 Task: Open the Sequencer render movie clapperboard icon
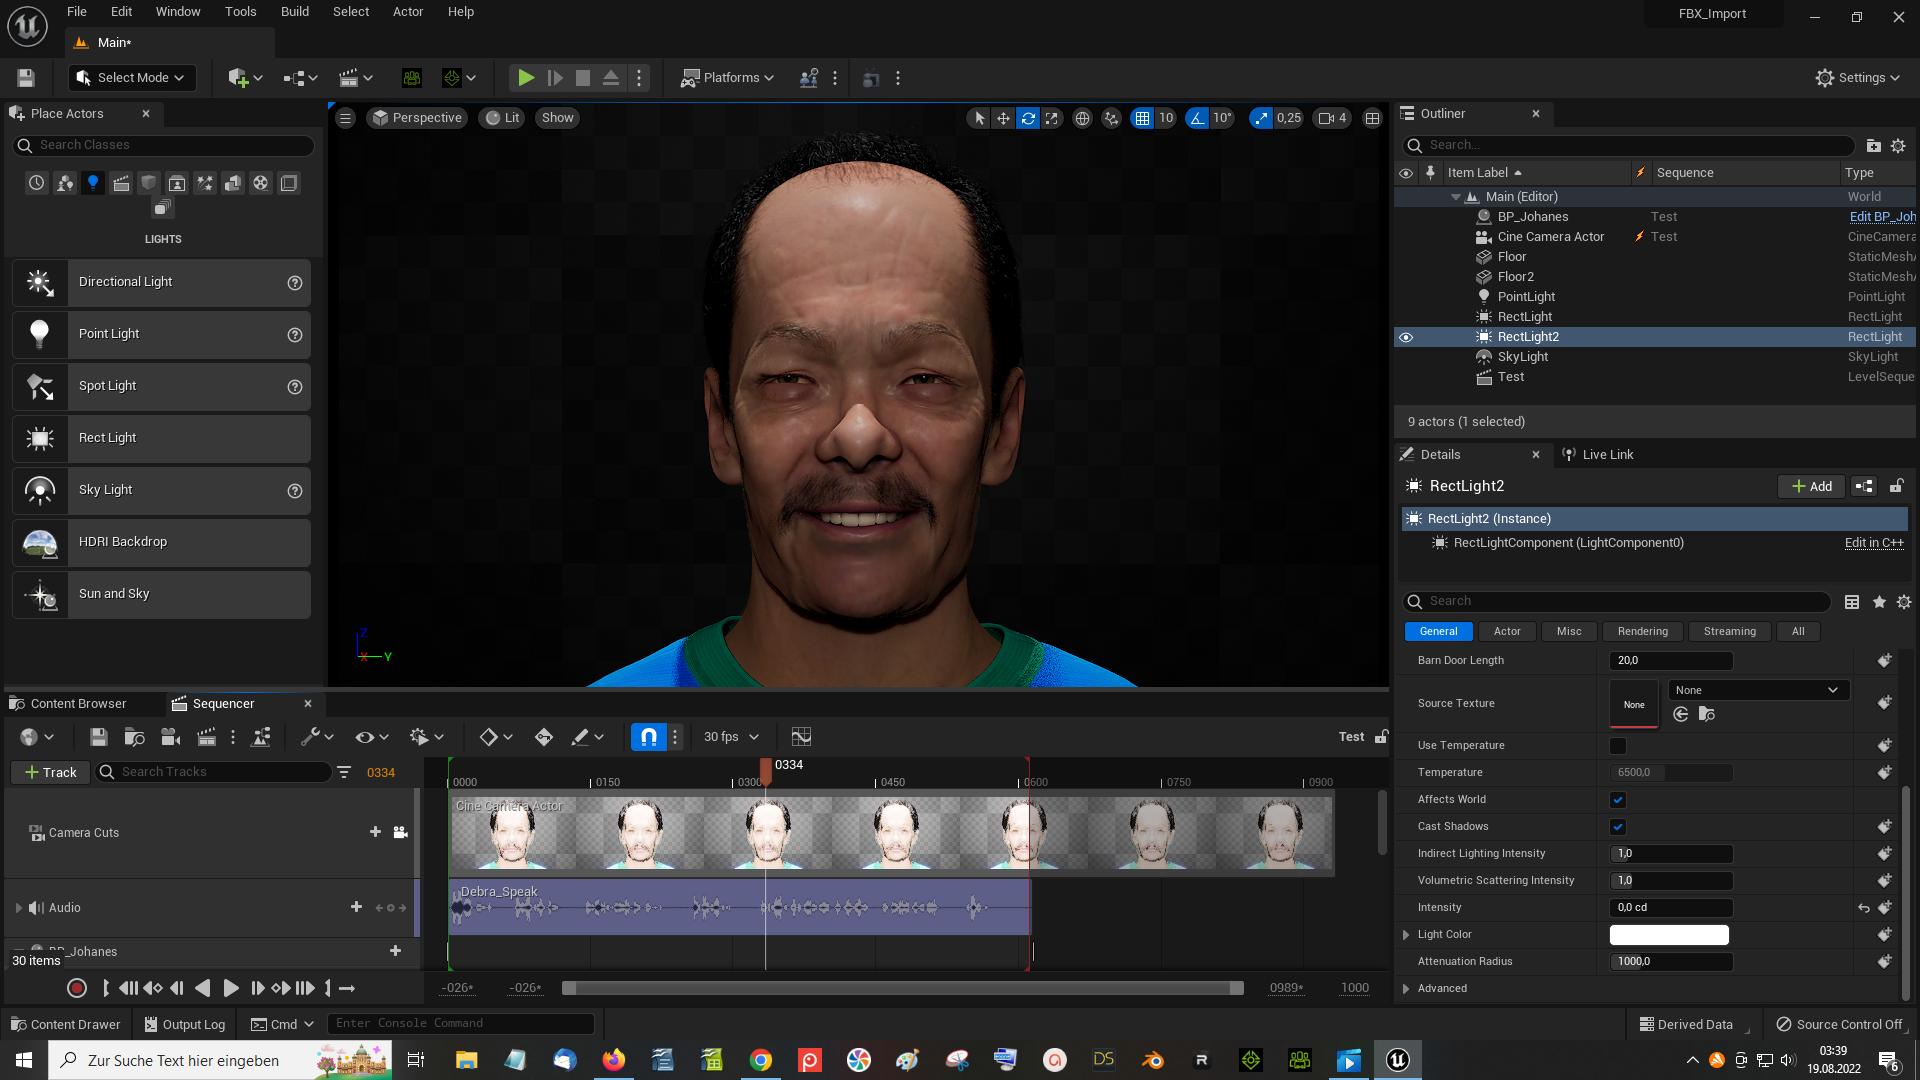(206, 737)
